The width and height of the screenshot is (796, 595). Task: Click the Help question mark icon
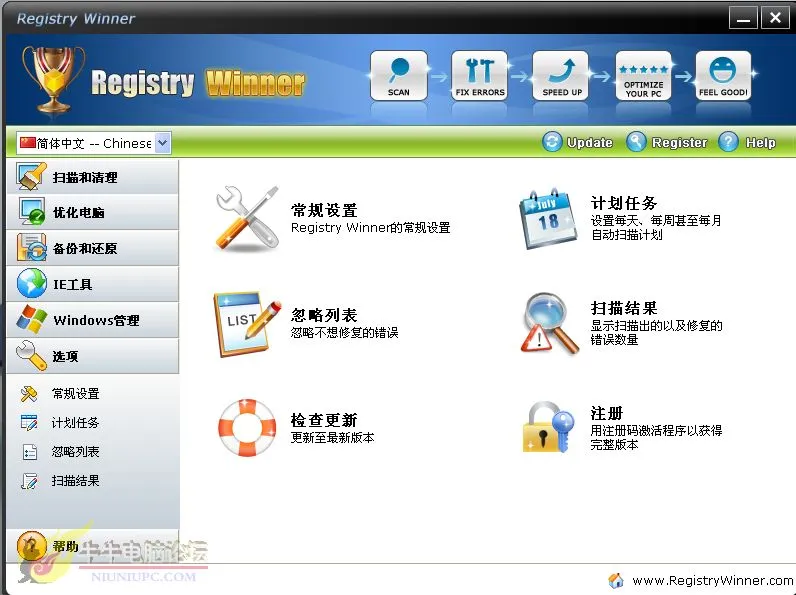point(728,142)
